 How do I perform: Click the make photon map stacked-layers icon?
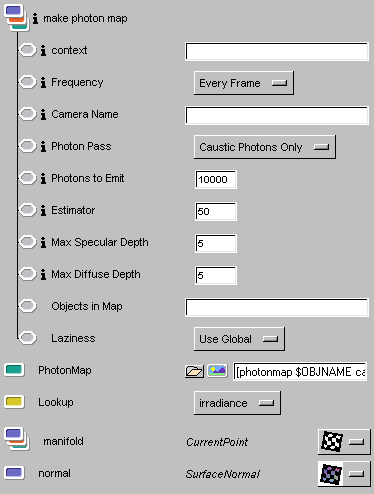(17, 18)
